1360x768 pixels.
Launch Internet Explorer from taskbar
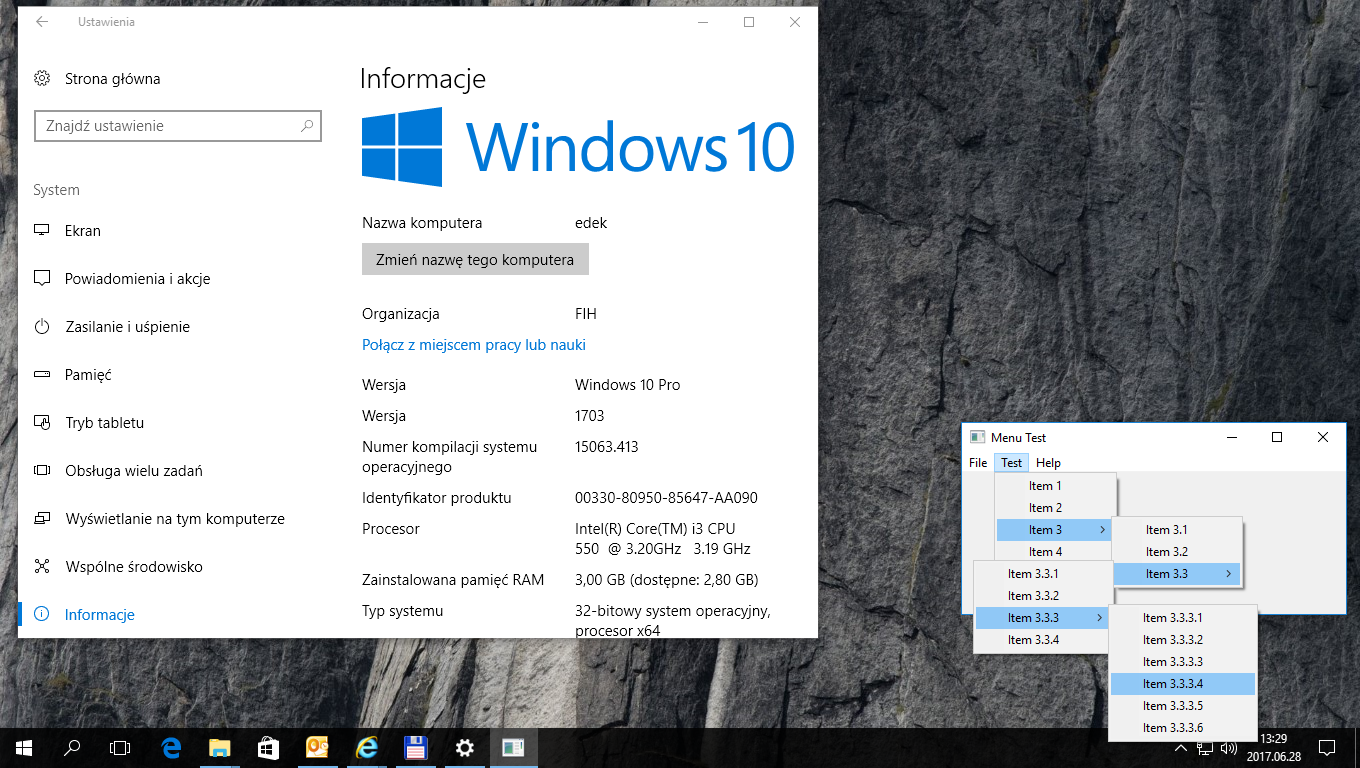[367, 747]
